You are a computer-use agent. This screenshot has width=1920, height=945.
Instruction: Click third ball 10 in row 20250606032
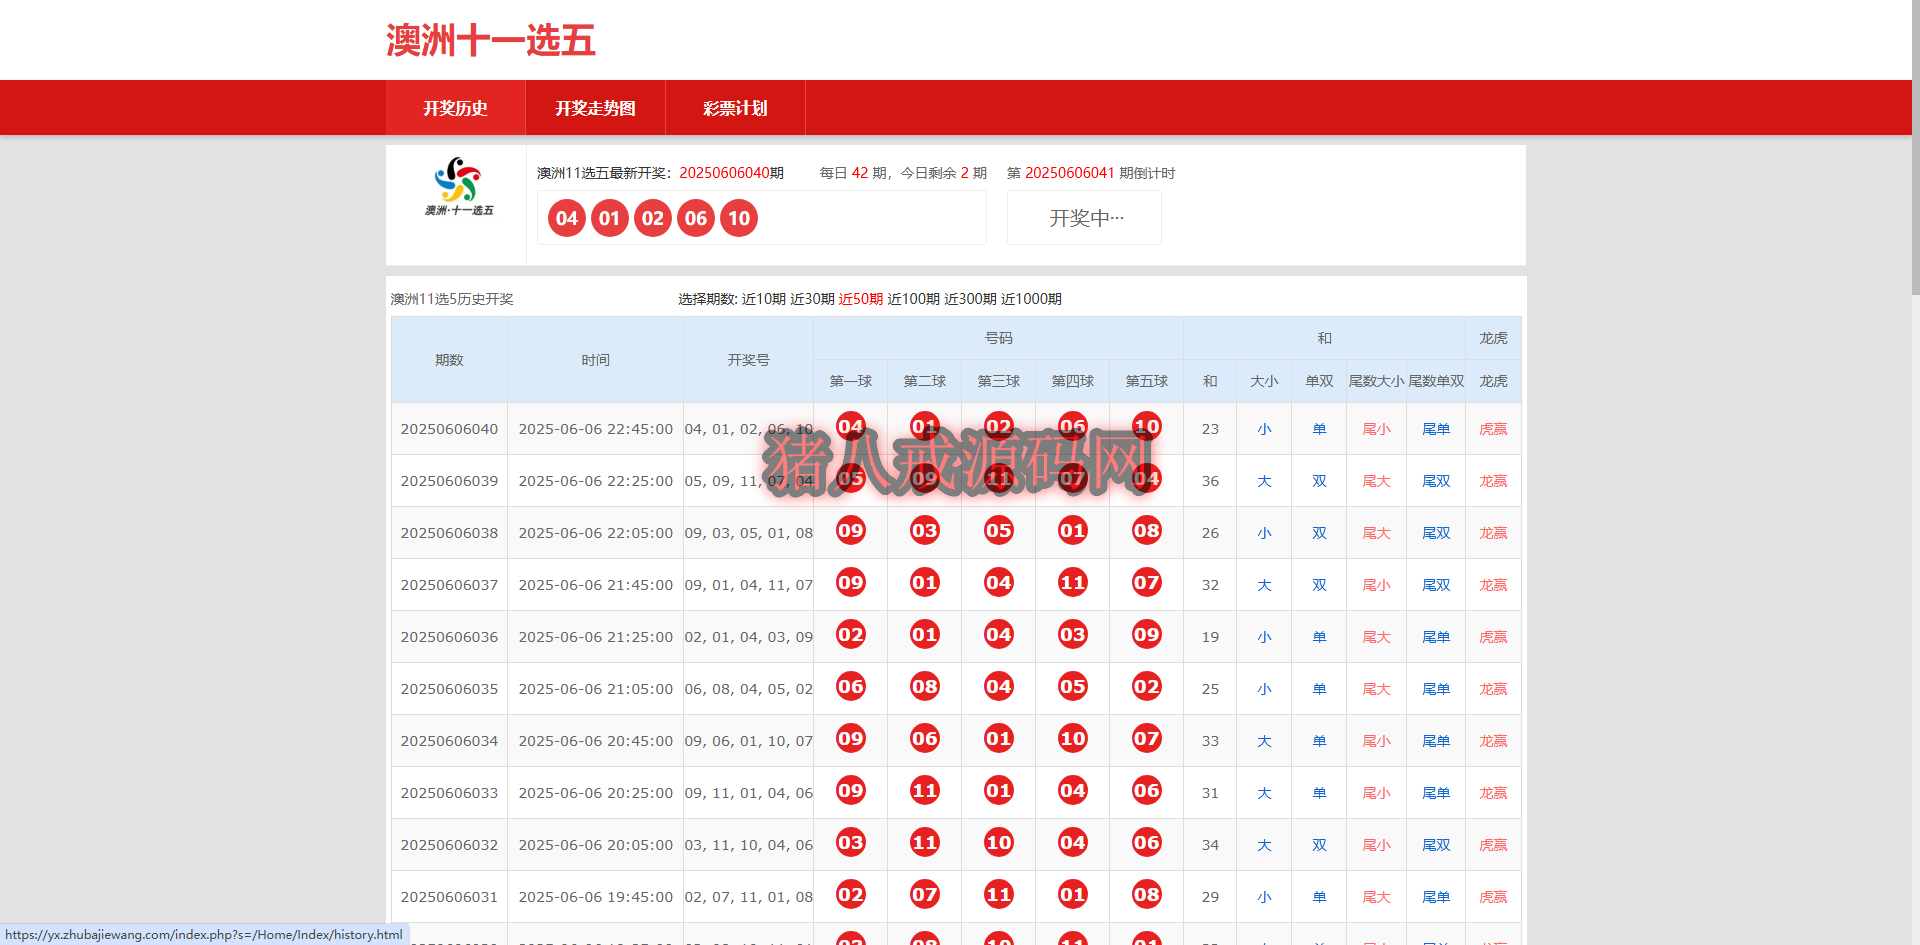pos(999,843)
